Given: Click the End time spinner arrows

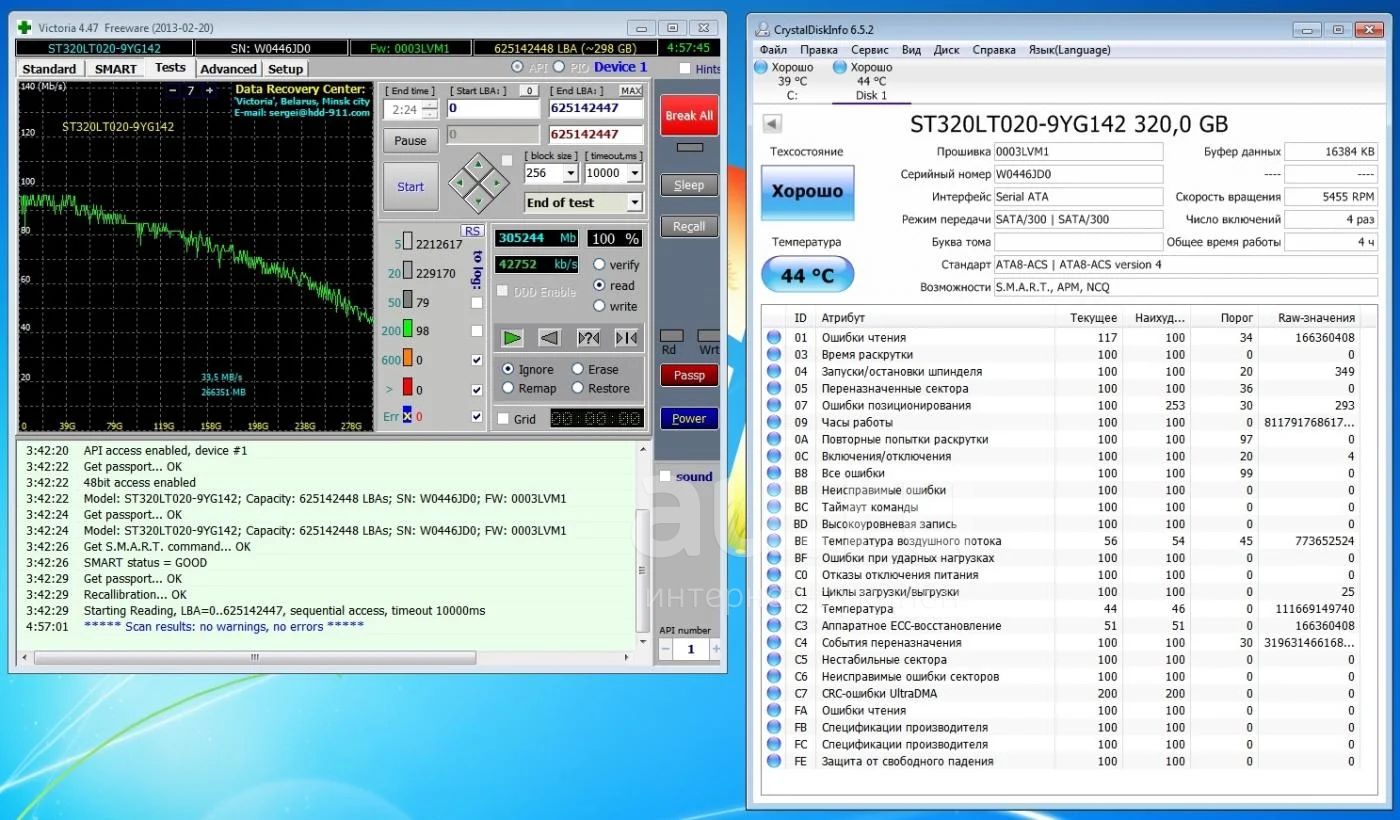Looking at the screenshot, I should click(x=430, y=110).
